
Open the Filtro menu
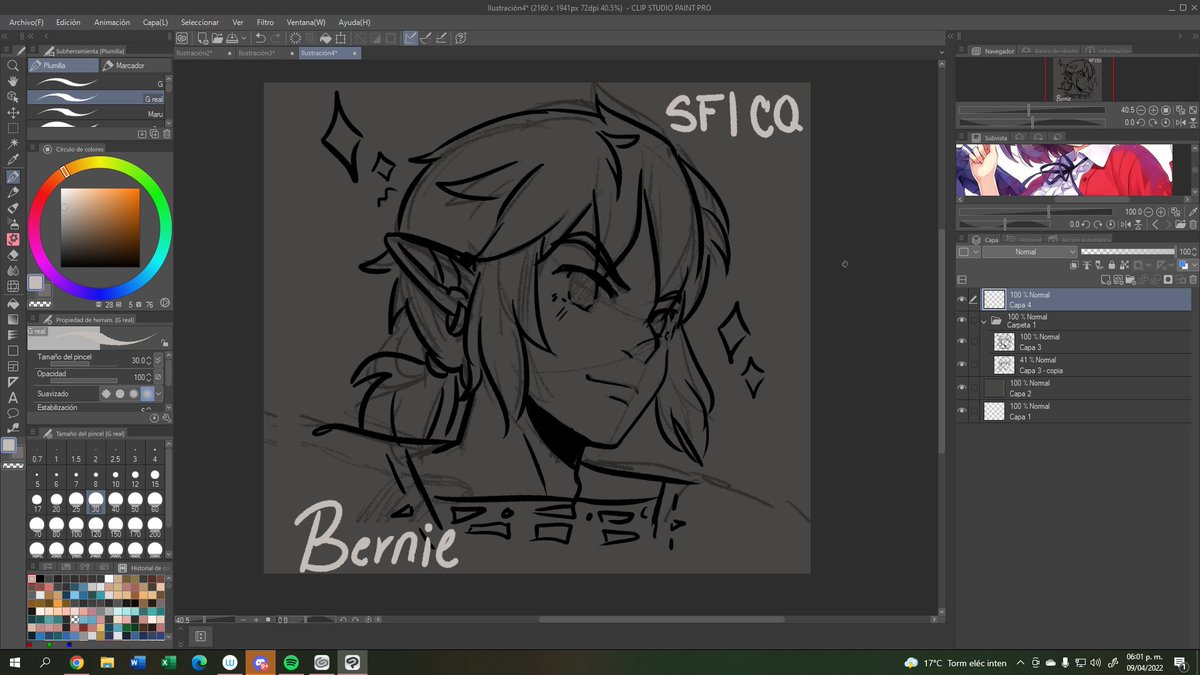[x=265, y=21]
